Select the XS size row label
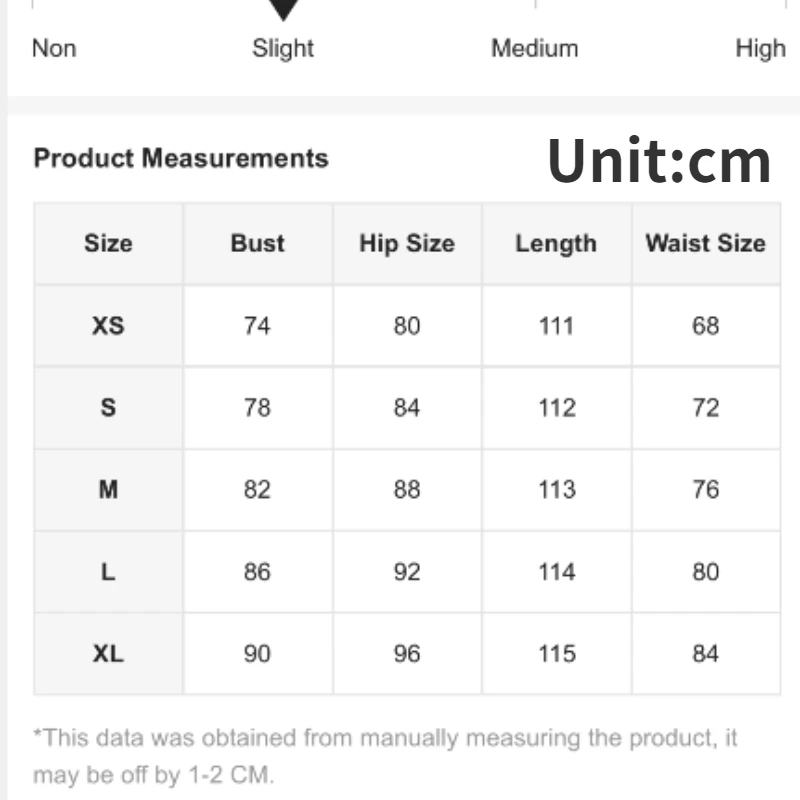 108,326
